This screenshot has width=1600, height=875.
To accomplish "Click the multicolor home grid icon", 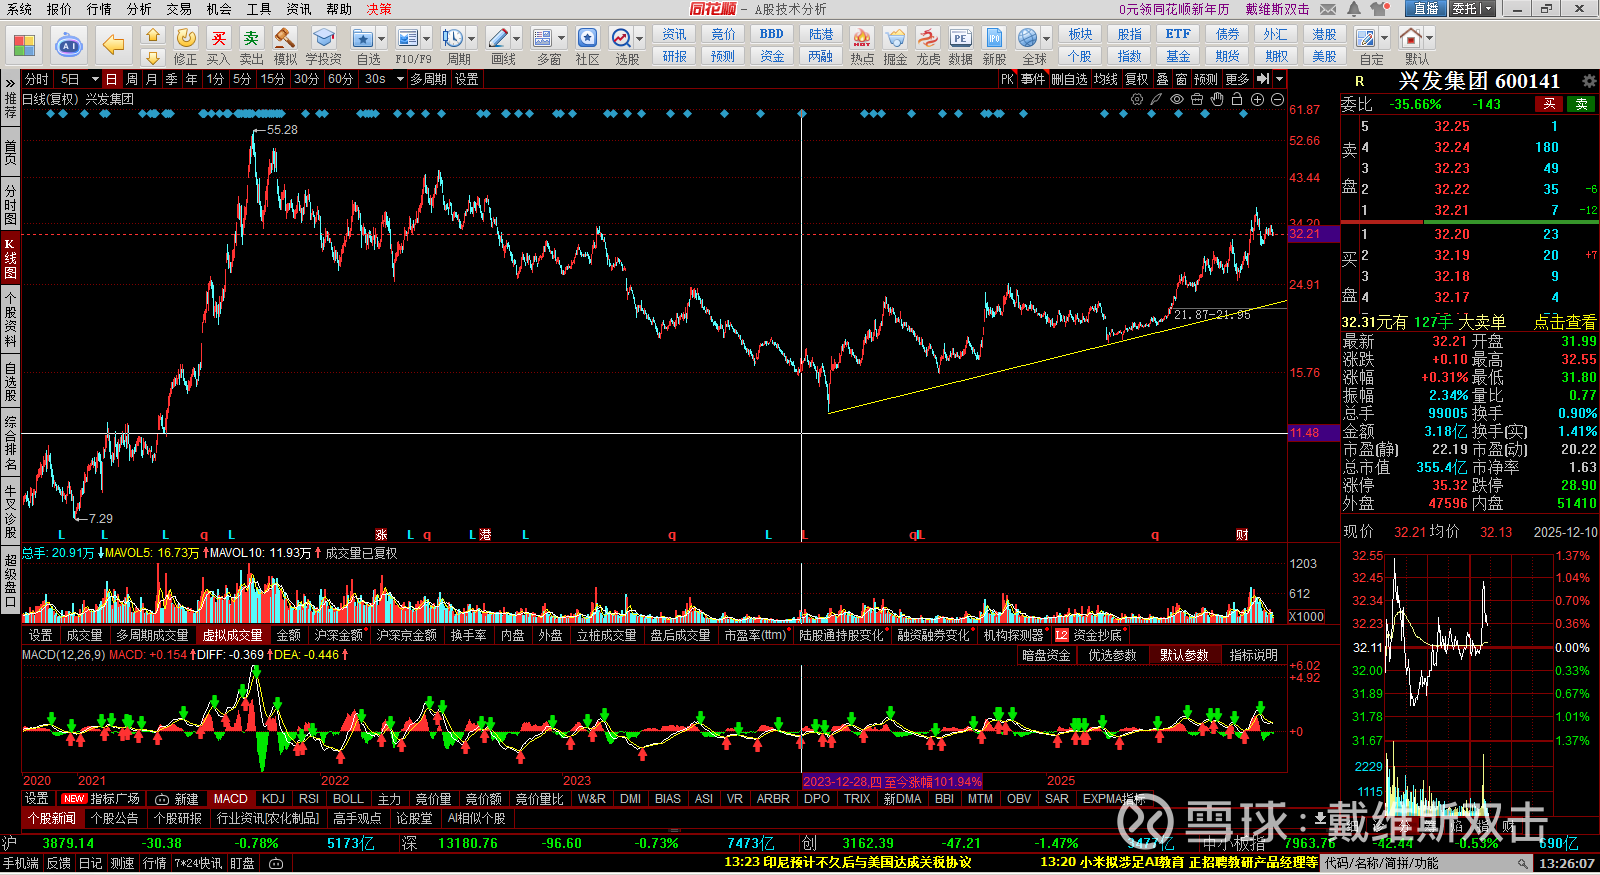I will [24, 46].
